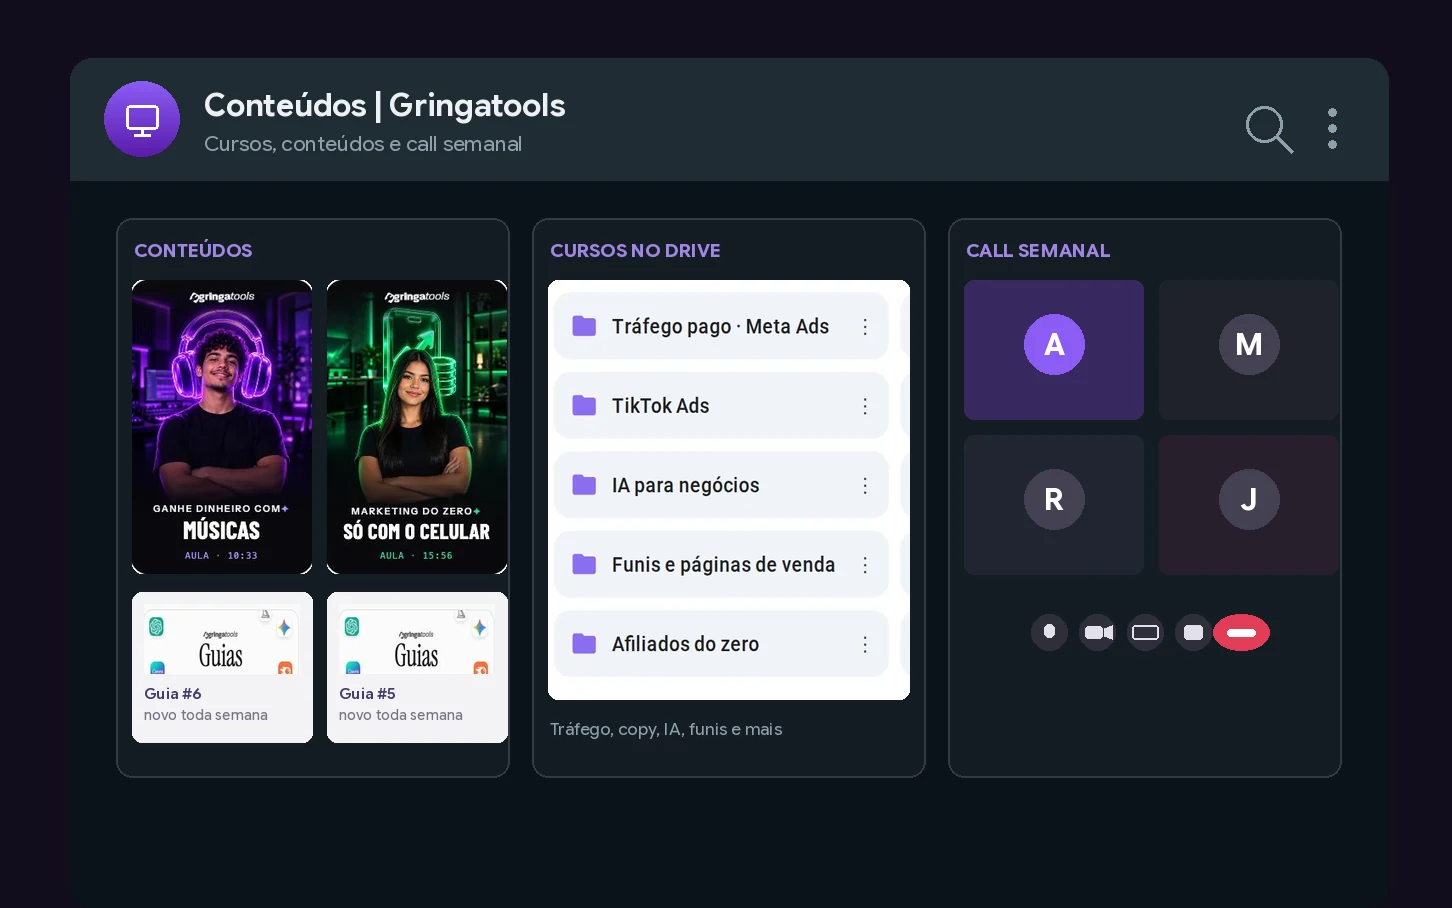Open the kebab menu for Funis e páginas de venda
Viewport: 1452px width, 908px height.
pos(865,565)
